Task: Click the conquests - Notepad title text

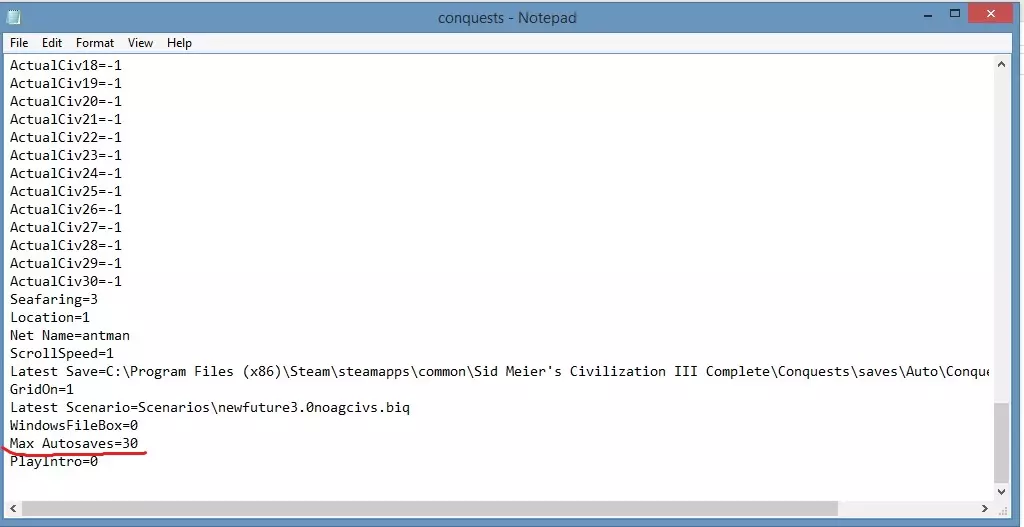Action: (507, 18)
